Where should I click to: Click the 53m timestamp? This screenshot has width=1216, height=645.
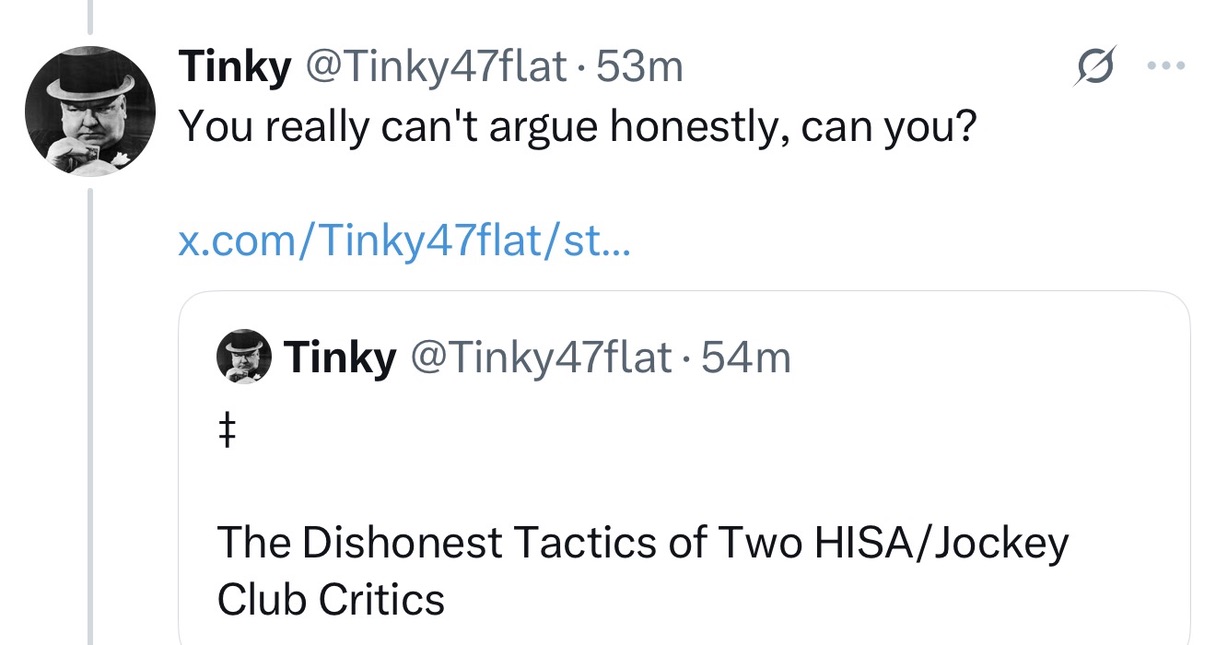tap(639, 68)
